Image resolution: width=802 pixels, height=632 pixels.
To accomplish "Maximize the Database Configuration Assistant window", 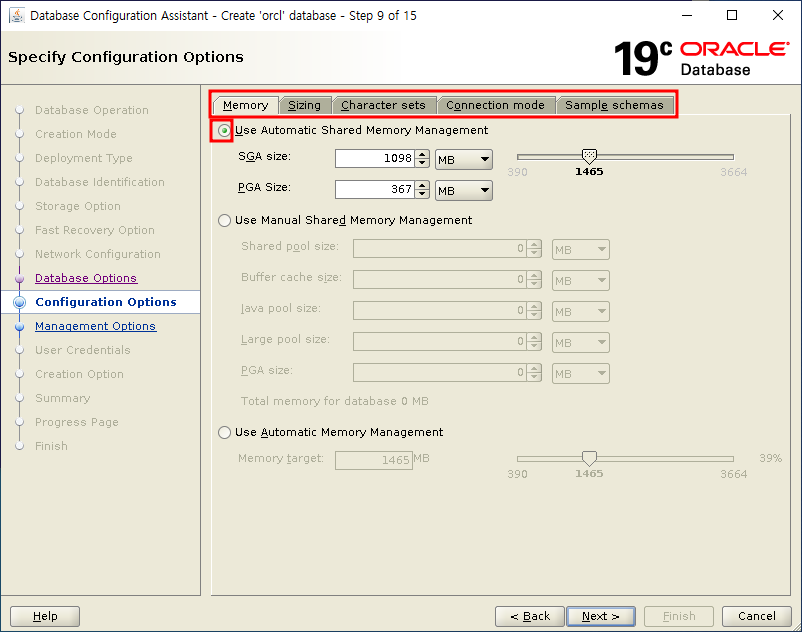I will coord(732,15).
